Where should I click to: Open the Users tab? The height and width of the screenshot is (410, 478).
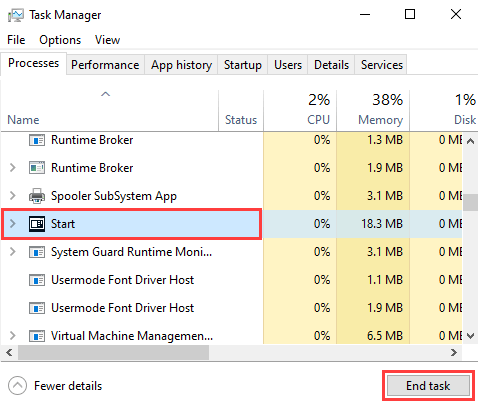coord(288,65)
